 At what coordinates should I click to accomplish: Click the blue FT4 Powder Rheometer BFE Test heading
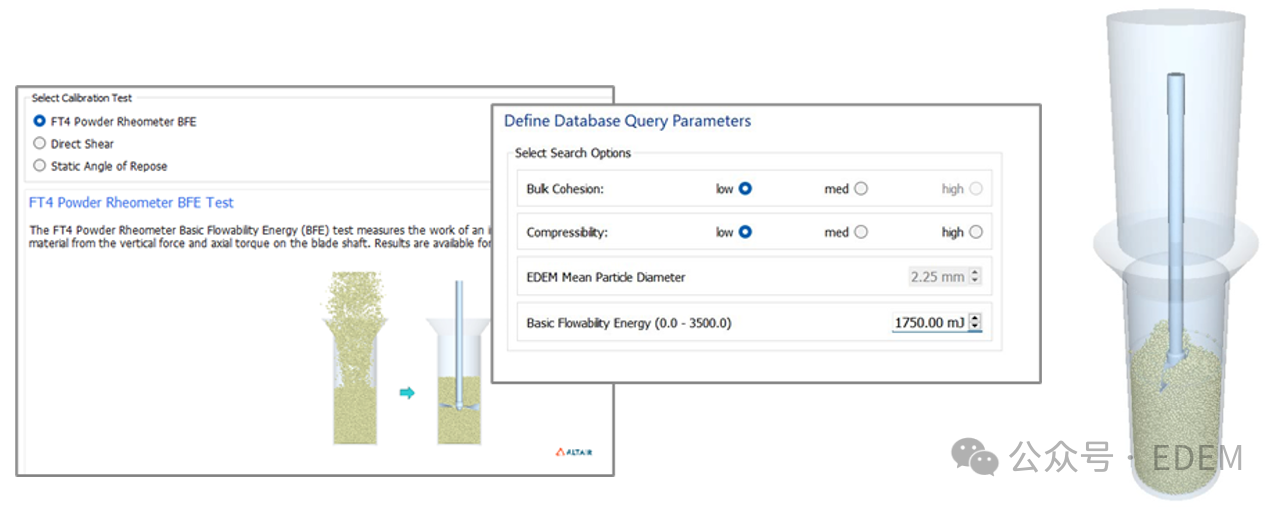click(131, 202)
